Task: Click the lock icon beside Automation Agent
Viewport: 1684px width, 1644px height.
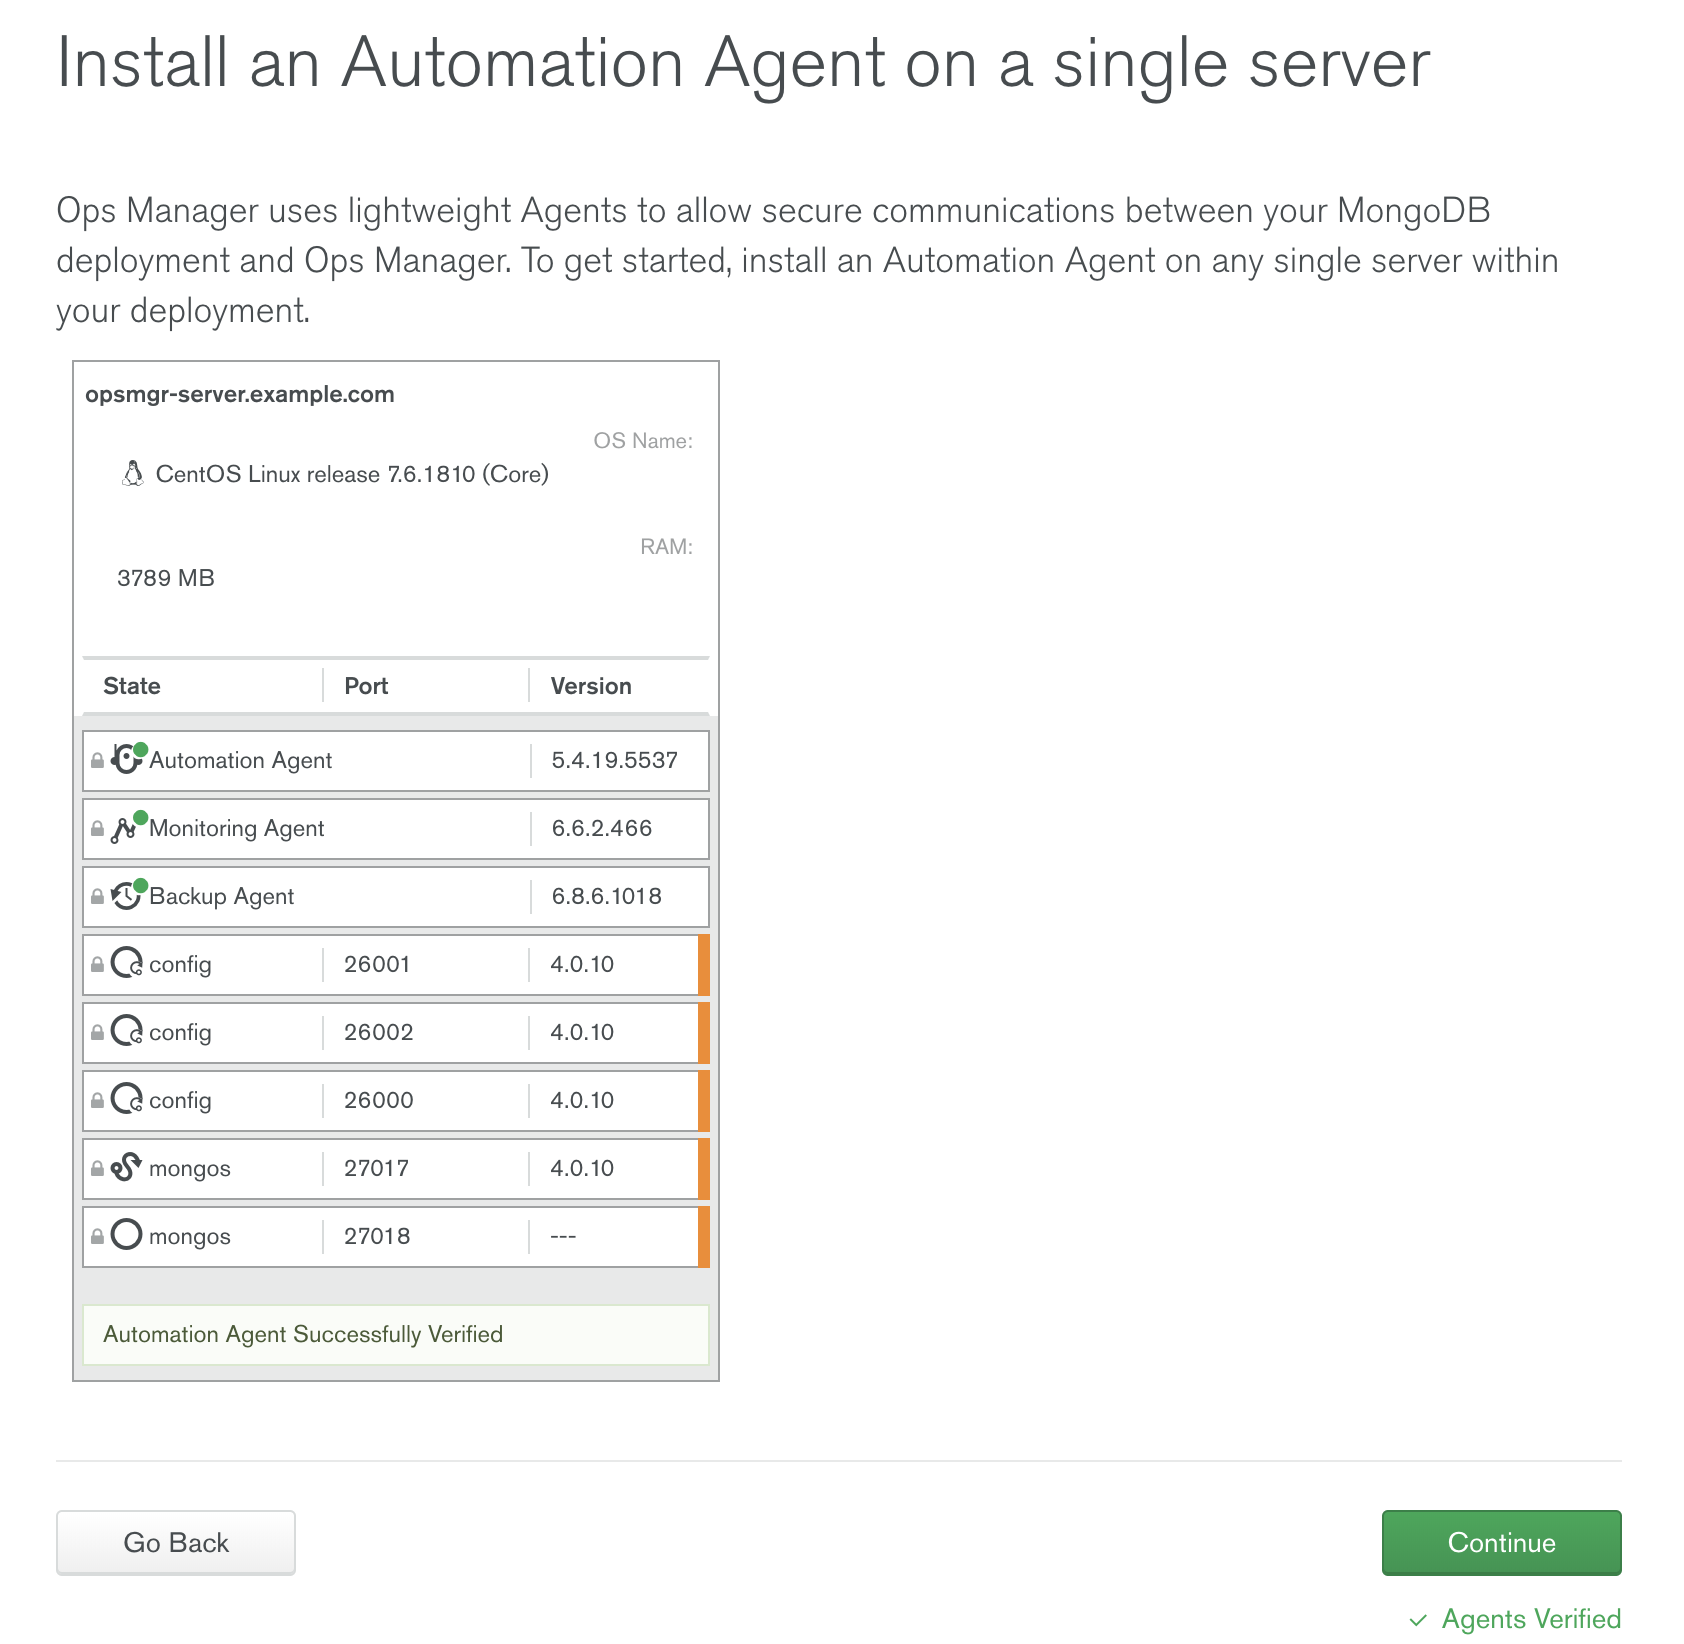Action: [97, 761]
